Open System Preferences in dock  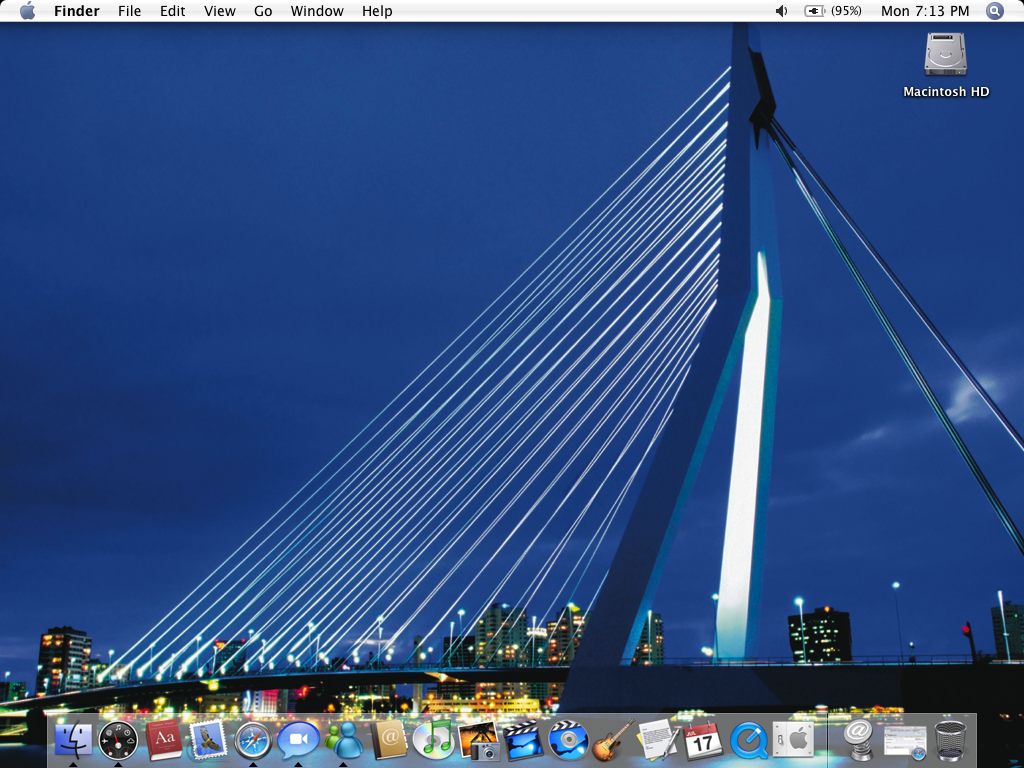(793, 741)
